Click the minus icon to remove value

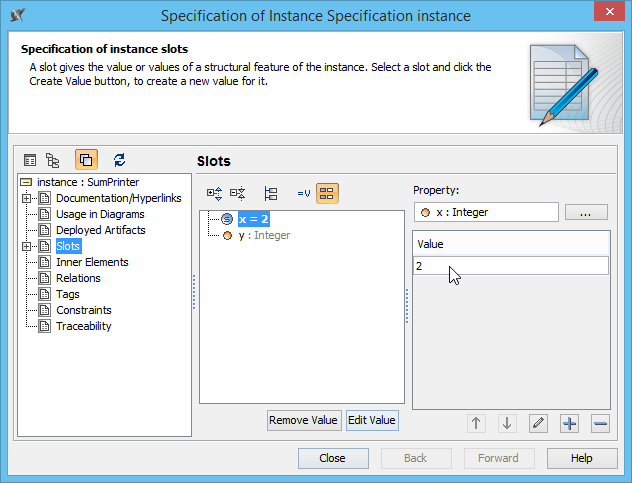pos(600,423)
